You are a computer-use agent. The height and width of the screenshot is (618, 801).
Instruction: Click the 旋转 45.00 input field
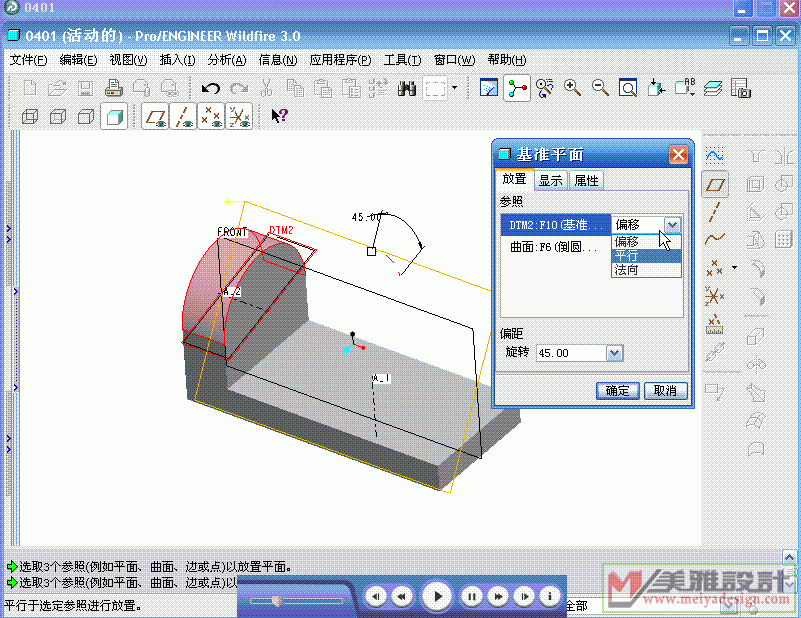(571, 353)
